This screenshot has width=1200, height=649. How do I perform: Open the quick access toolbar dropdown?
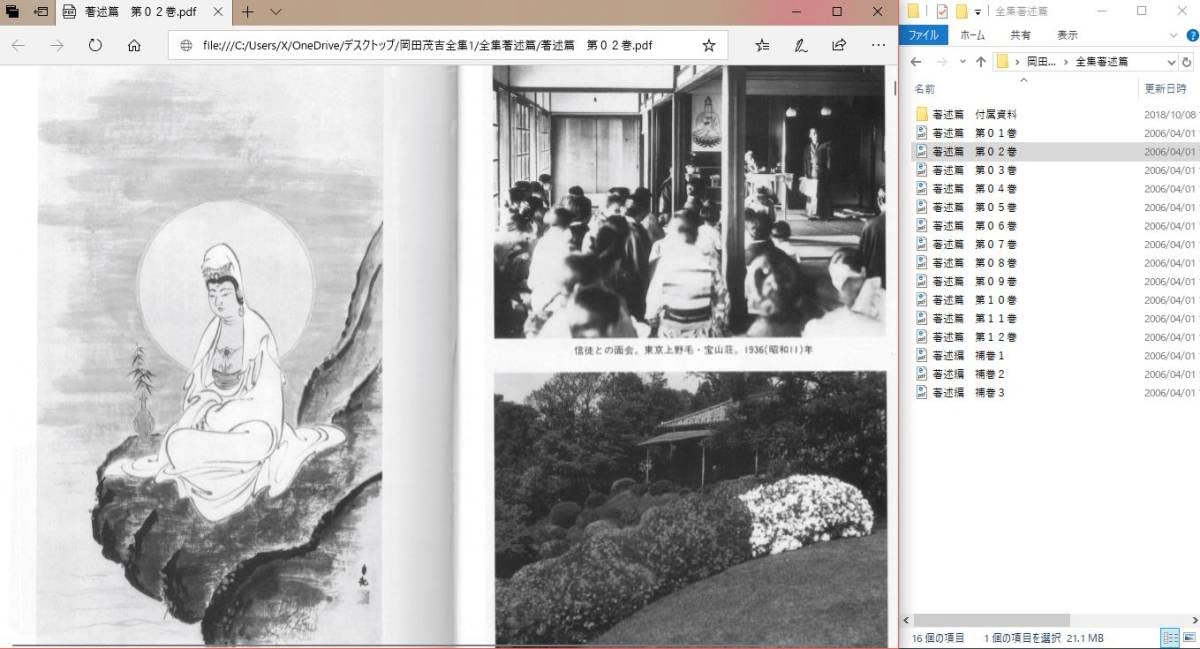[977, 12]
